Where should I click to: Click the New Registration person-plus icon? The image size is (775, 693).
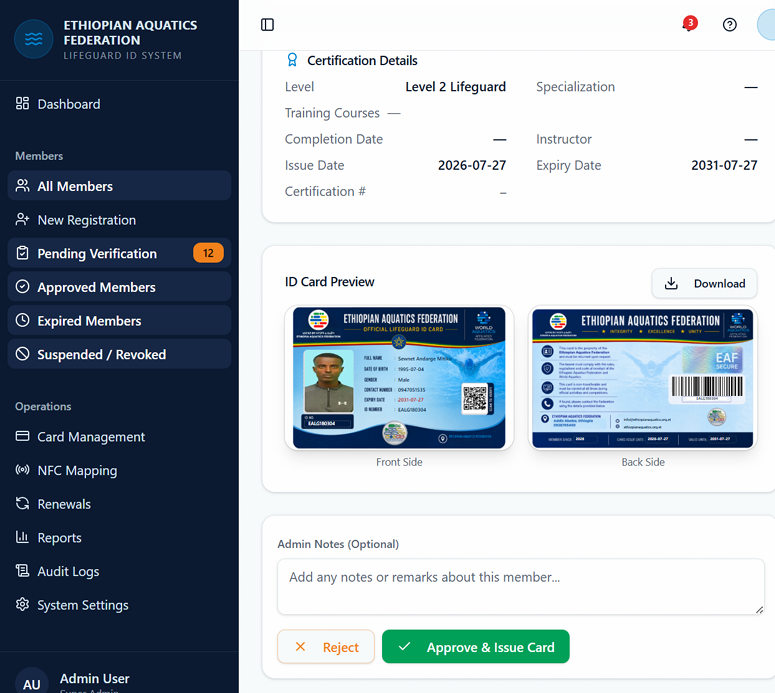click(22, 219)
